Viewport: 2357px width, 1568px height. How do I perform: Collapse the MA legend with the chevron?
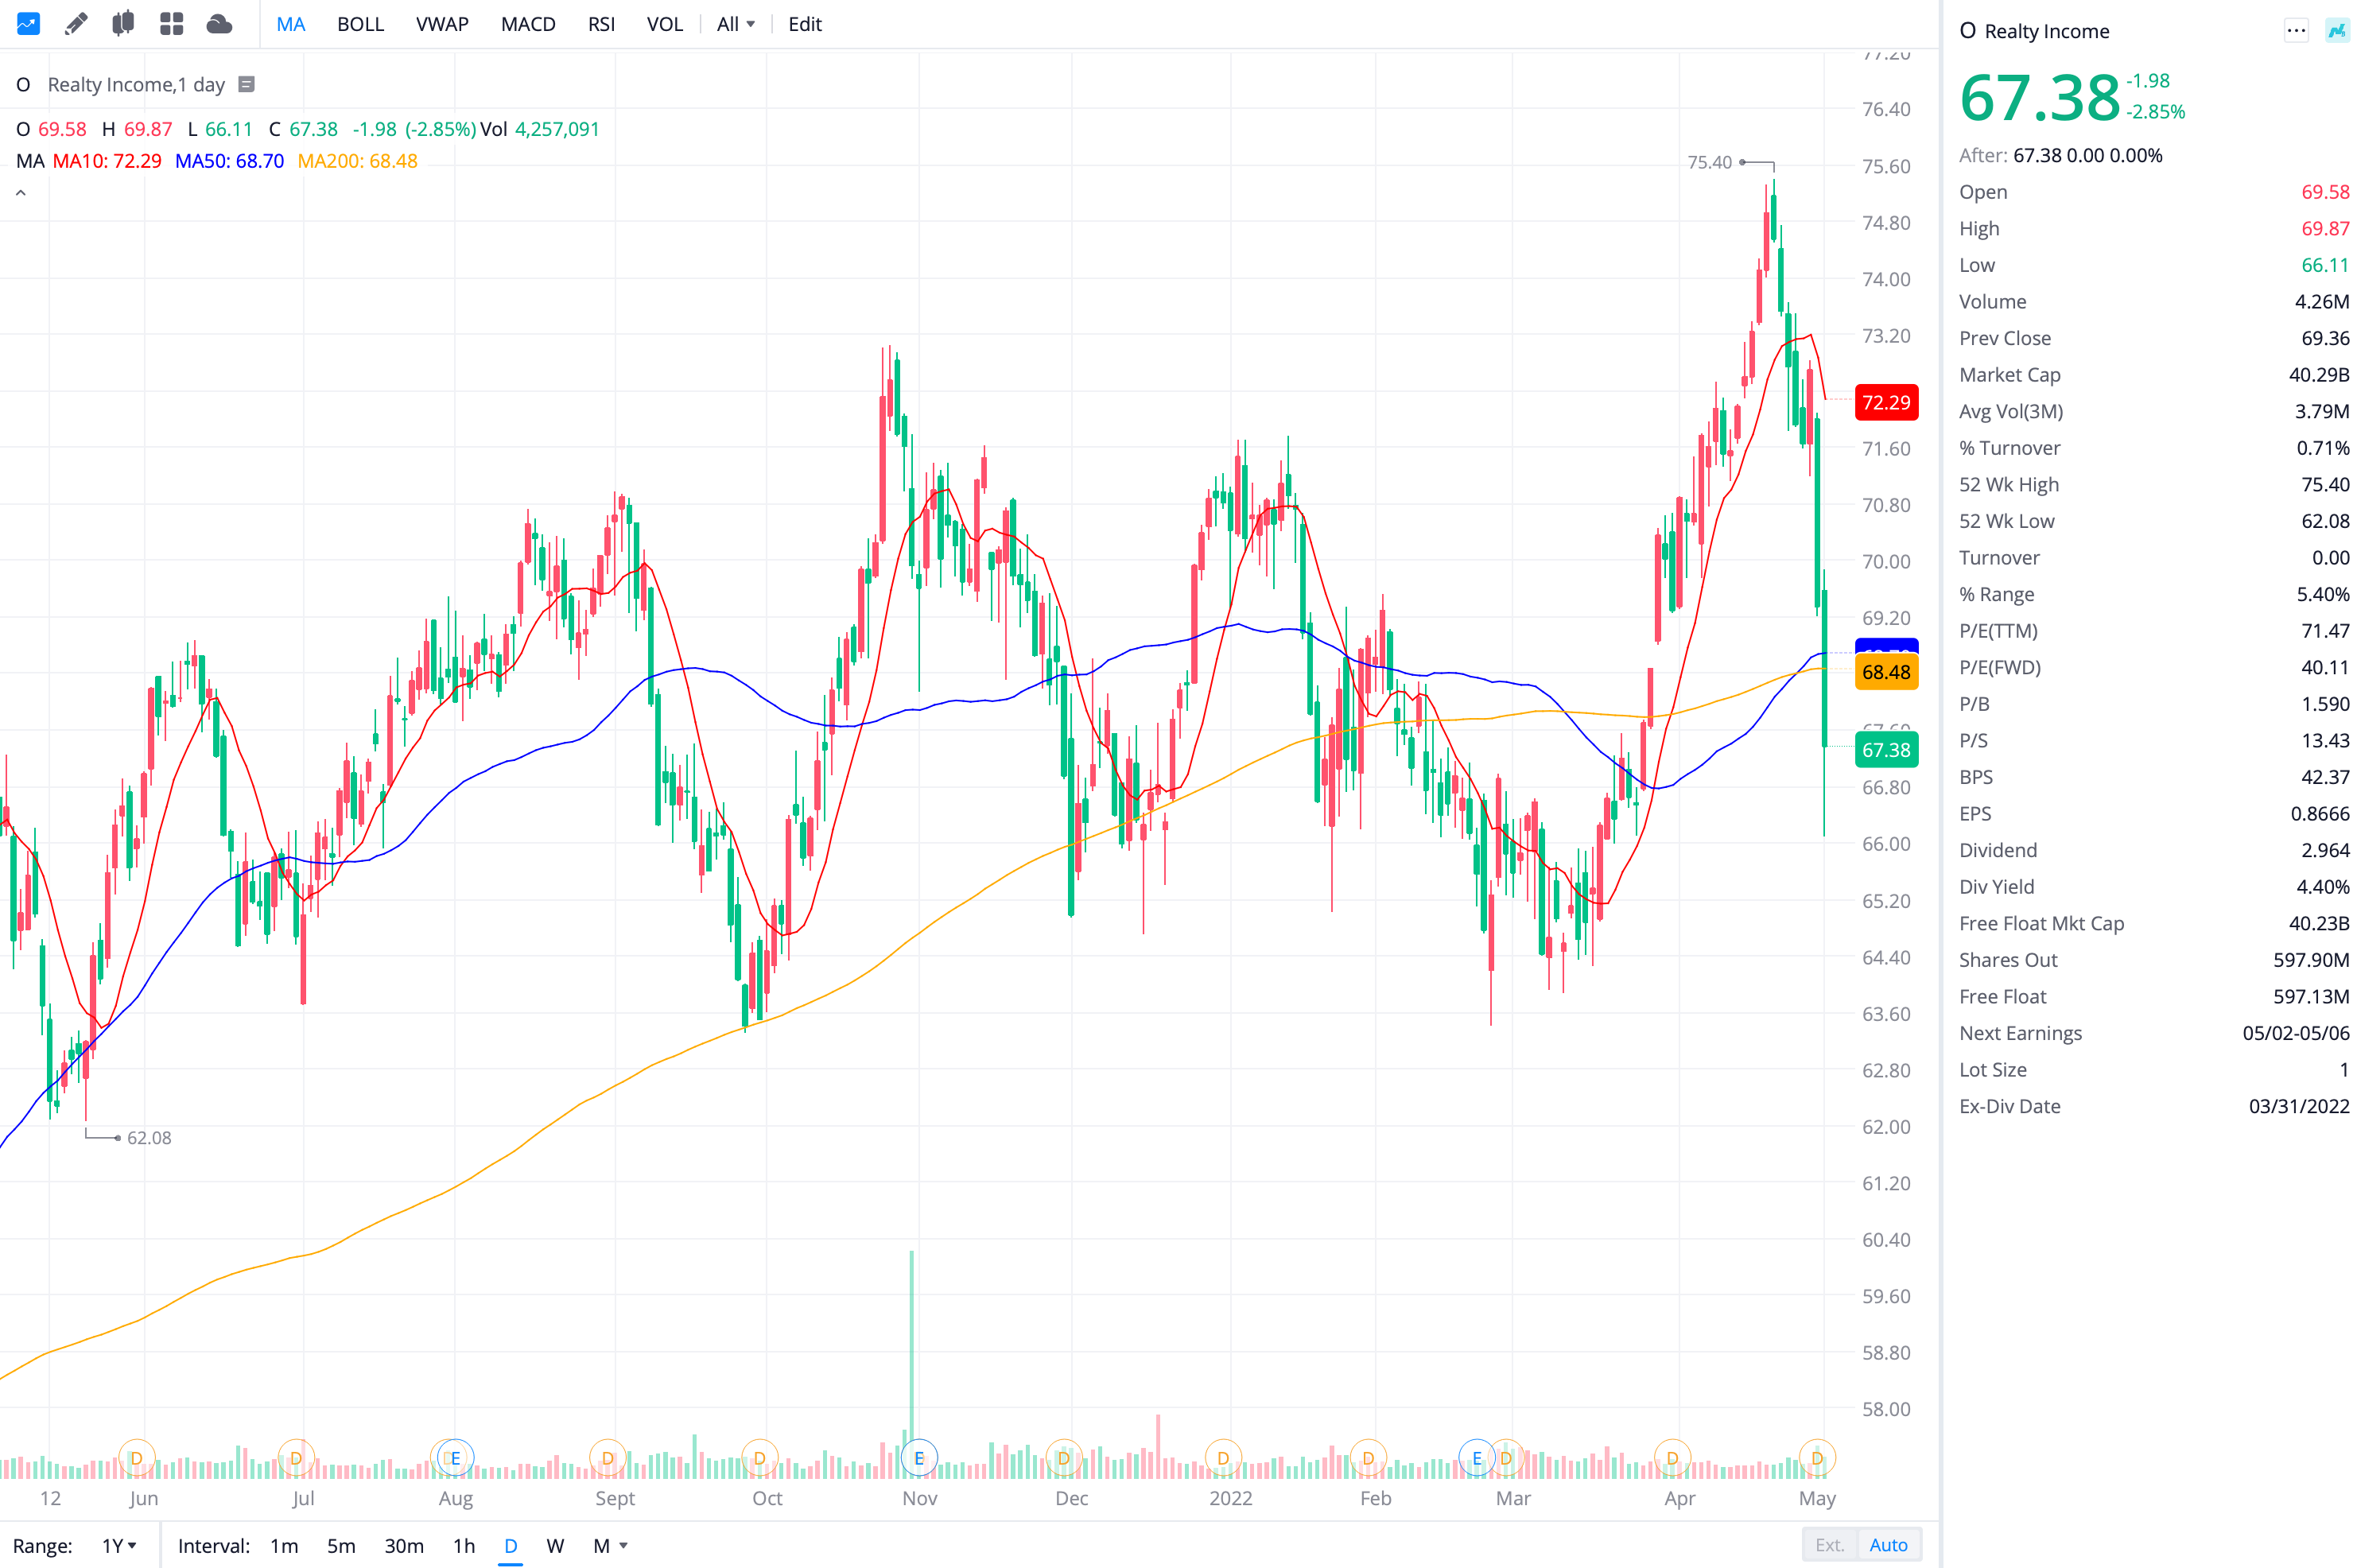click(x=21, y=193)
